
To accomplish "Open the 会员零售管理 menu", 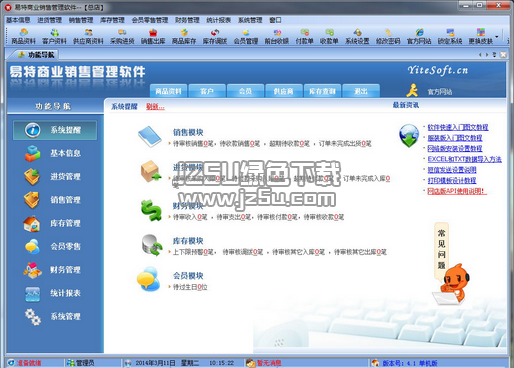I will (150, 20).
